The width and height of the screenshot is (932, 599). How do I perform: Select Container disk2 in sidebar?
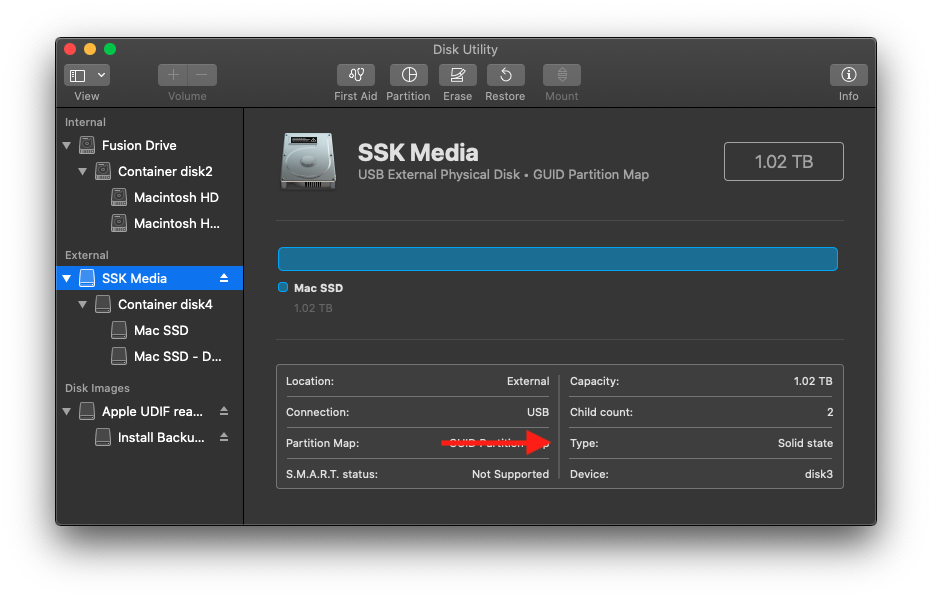(x=149, y=172)
